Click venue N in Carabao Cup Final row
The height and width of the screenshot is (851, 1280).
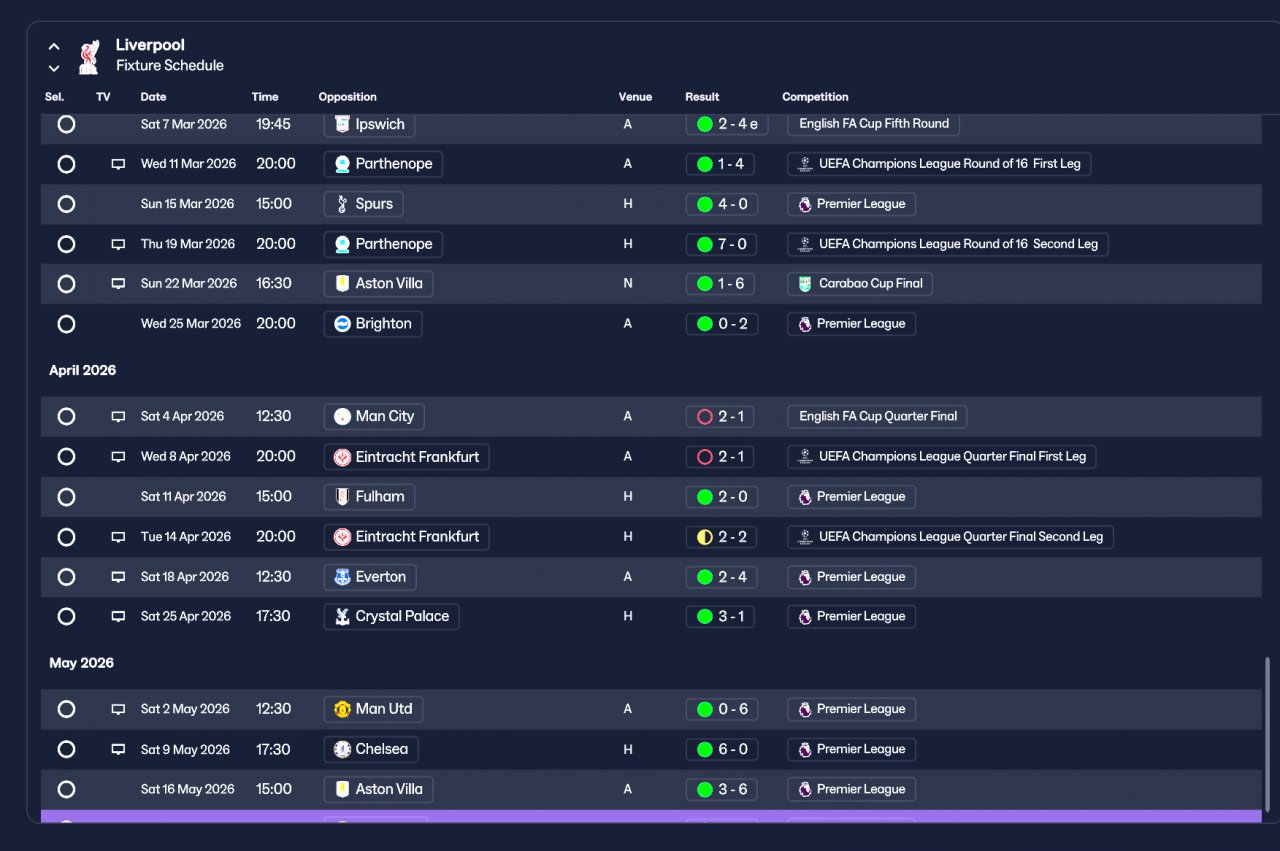pos(628,284)
